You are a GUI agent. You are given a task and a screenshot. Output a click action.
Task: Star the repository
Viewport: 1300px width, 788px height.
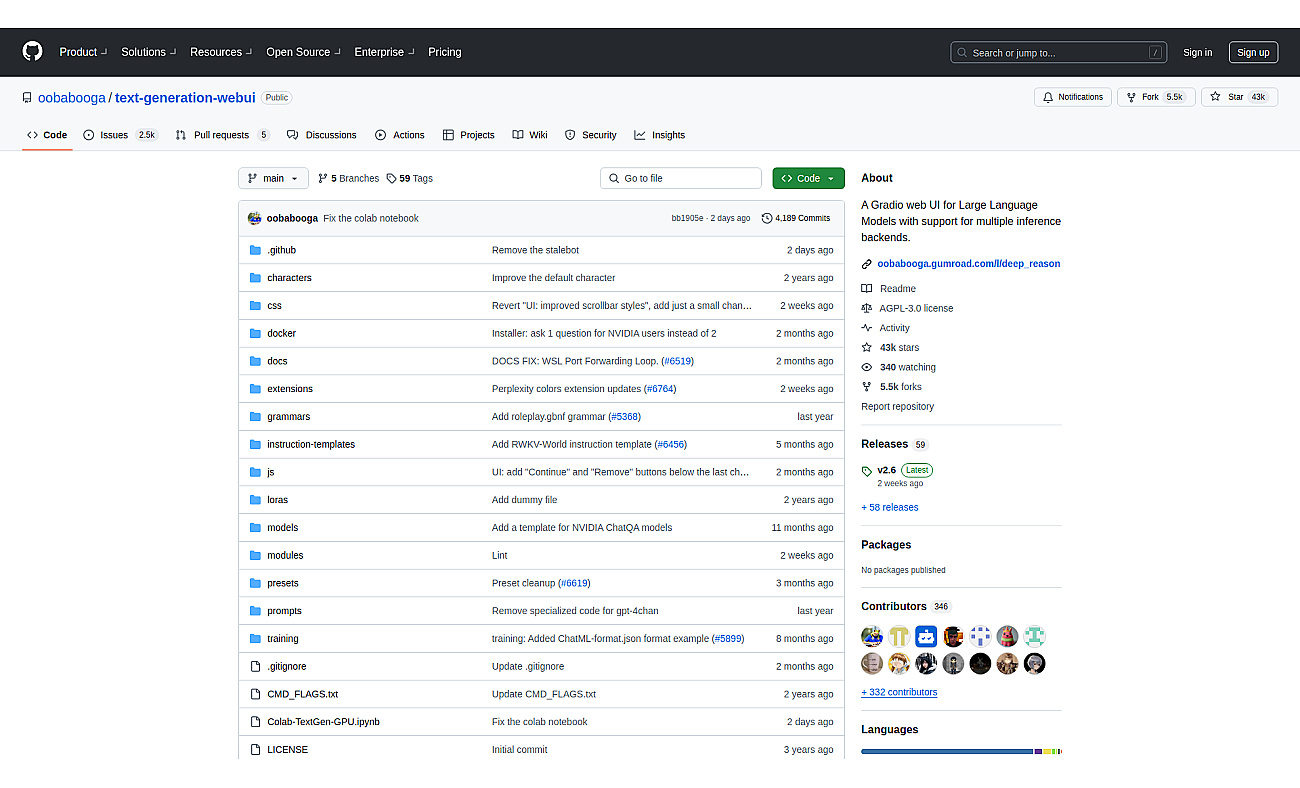(x=1239, y=97)
